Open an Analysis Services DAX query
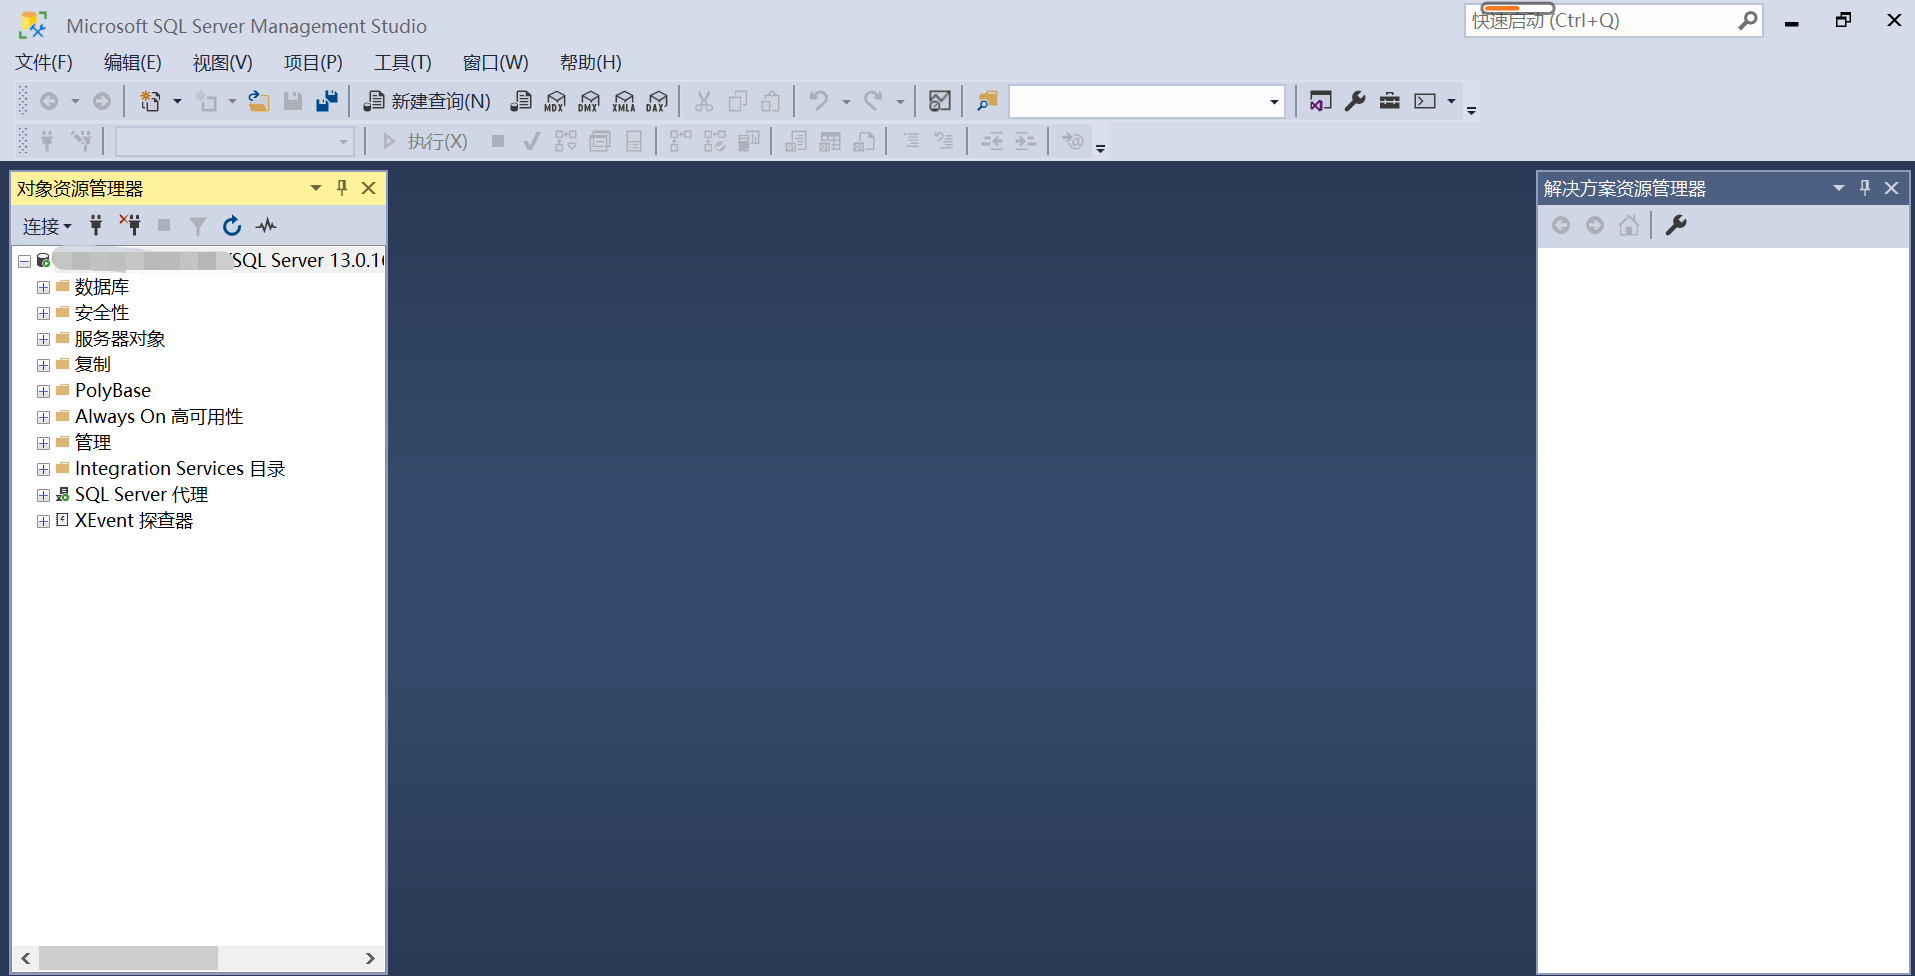 coord(658,101)
